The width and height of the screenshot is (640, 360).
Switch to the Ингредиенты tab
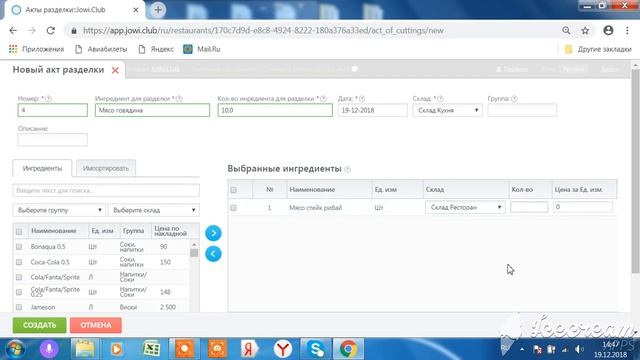42,168
